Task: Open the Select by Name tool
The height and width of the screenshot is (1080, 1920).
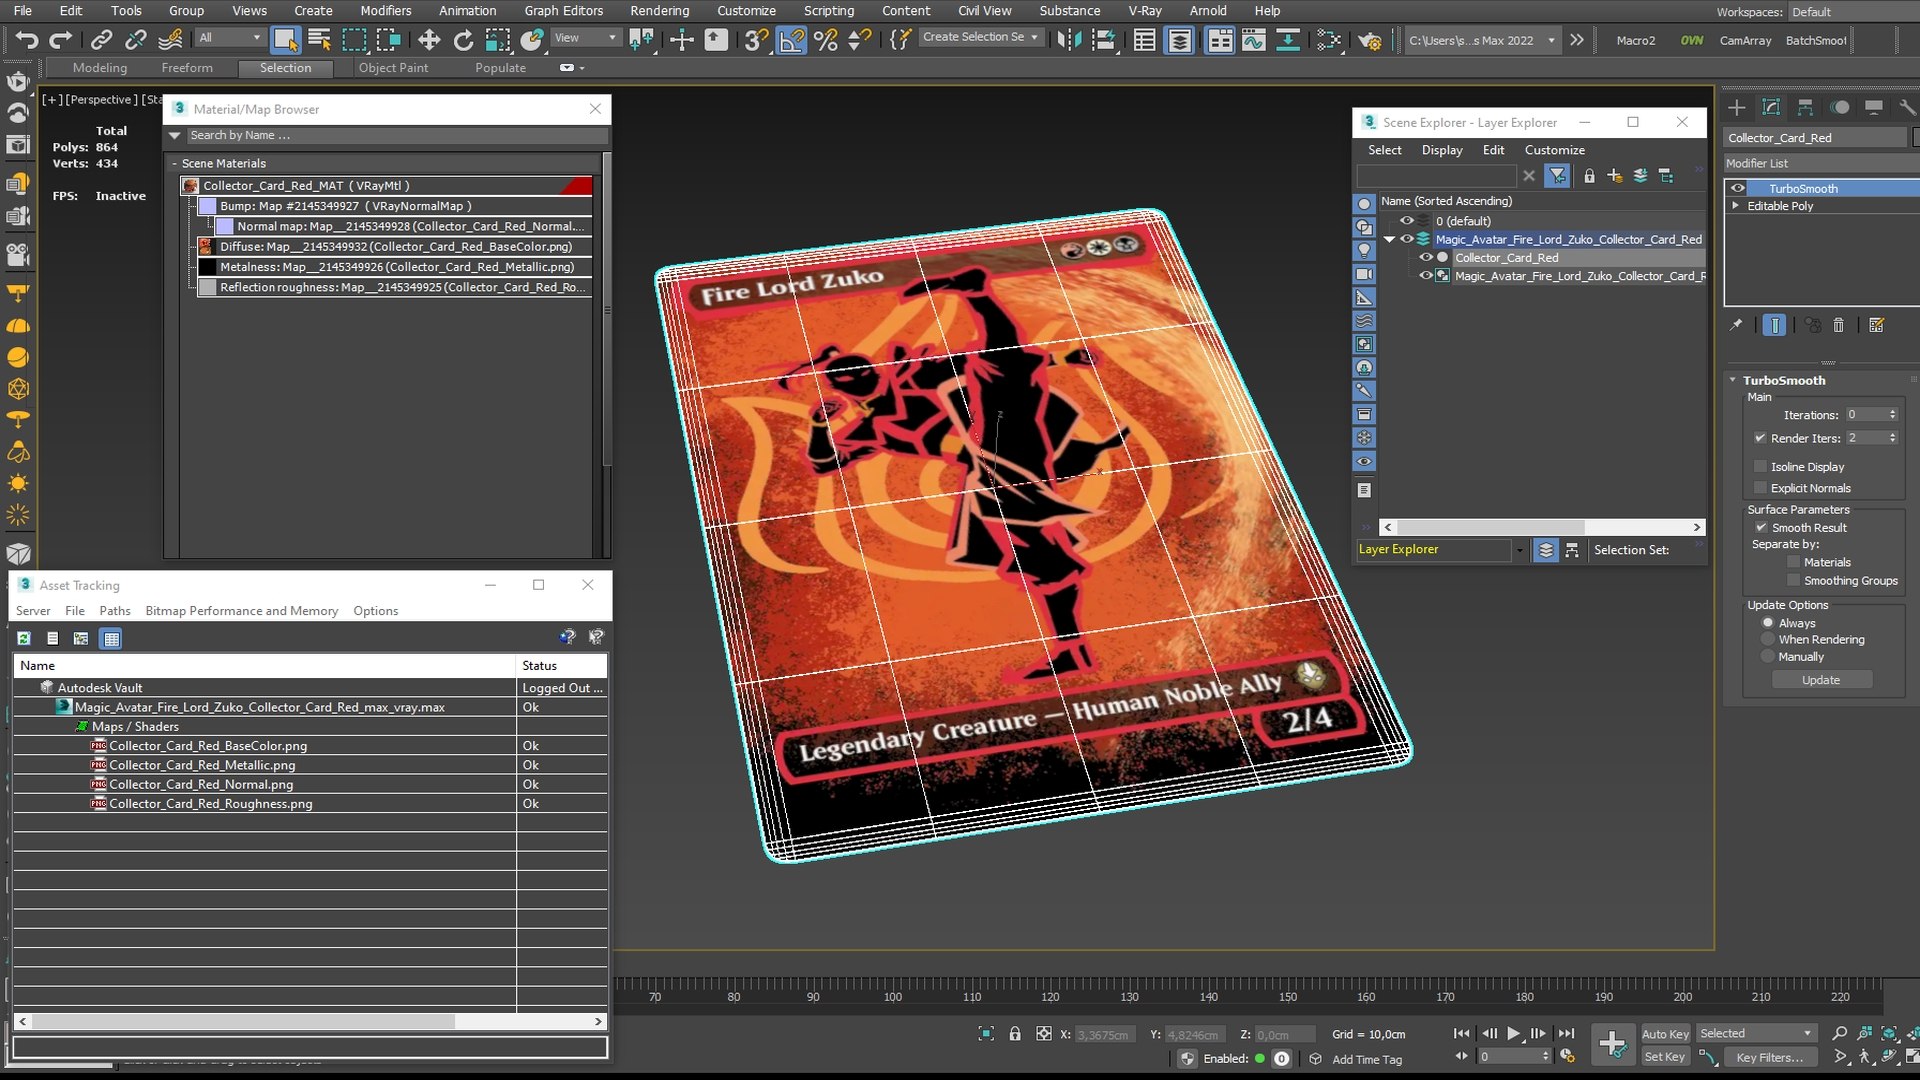Action: (x=320, y=40)
